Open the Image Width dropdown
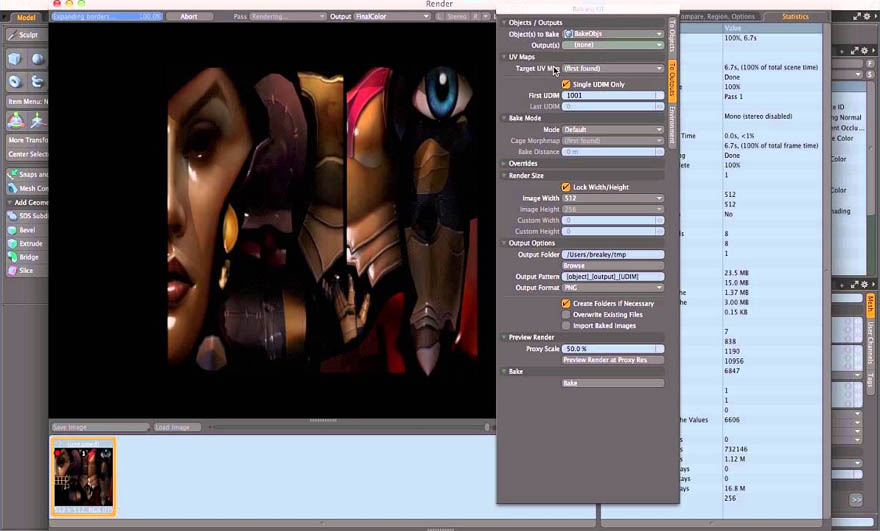Image resolution: width=880 pixels, height=531 pixels. pos(613,198)
